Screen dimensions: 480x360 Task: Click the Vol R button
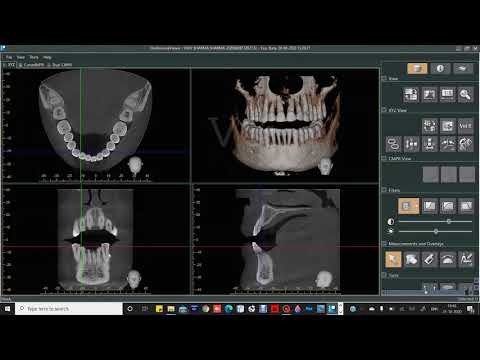(x=465, y=126)
